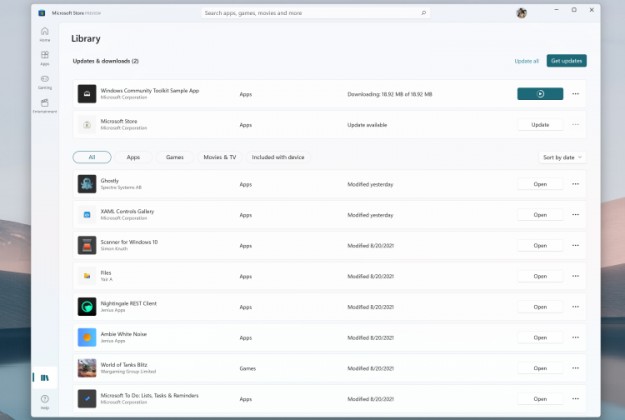Go to Home in the sidebar
The image size is (625, 420).
coord(45,33)
